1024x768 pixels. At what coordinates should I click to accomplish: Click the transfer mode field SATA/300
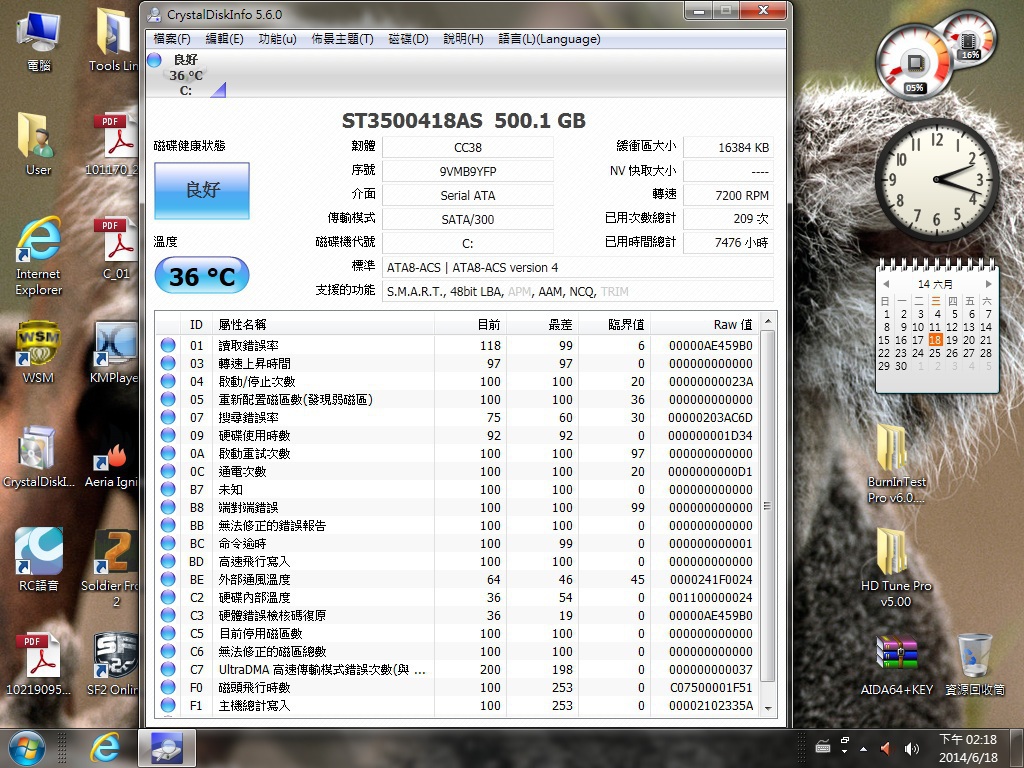point(468,219)
